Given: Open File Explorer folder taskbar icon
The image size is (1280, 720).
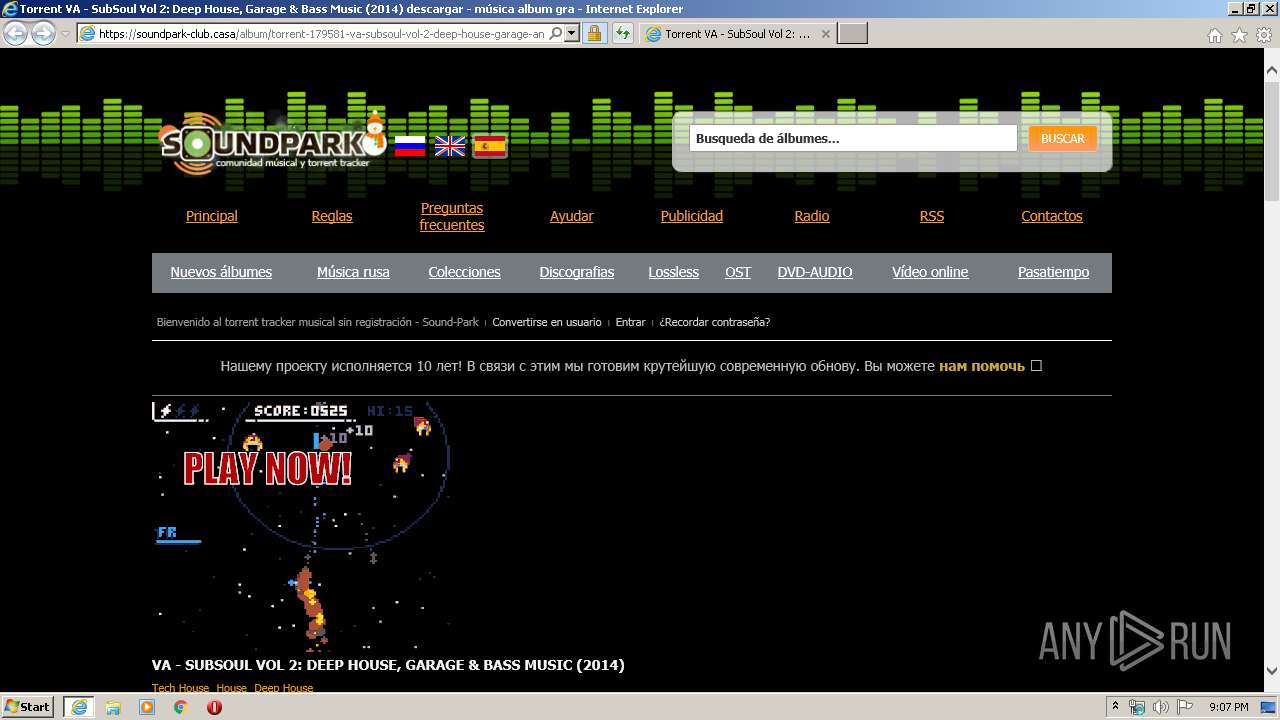Looking at the screenshot, I should [x=113, y=707].
